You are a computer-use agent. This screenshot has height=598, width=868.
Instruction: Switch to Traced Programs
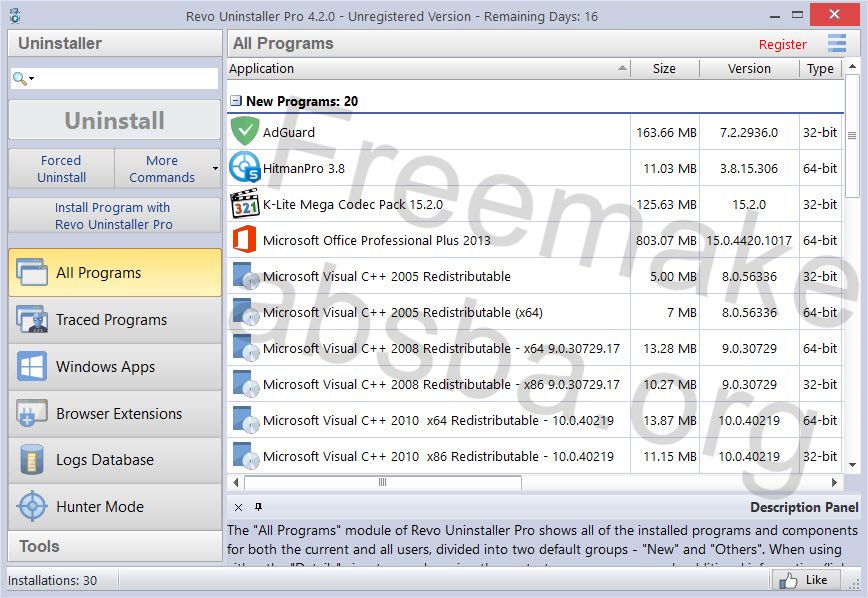click(x=115, y=319)
